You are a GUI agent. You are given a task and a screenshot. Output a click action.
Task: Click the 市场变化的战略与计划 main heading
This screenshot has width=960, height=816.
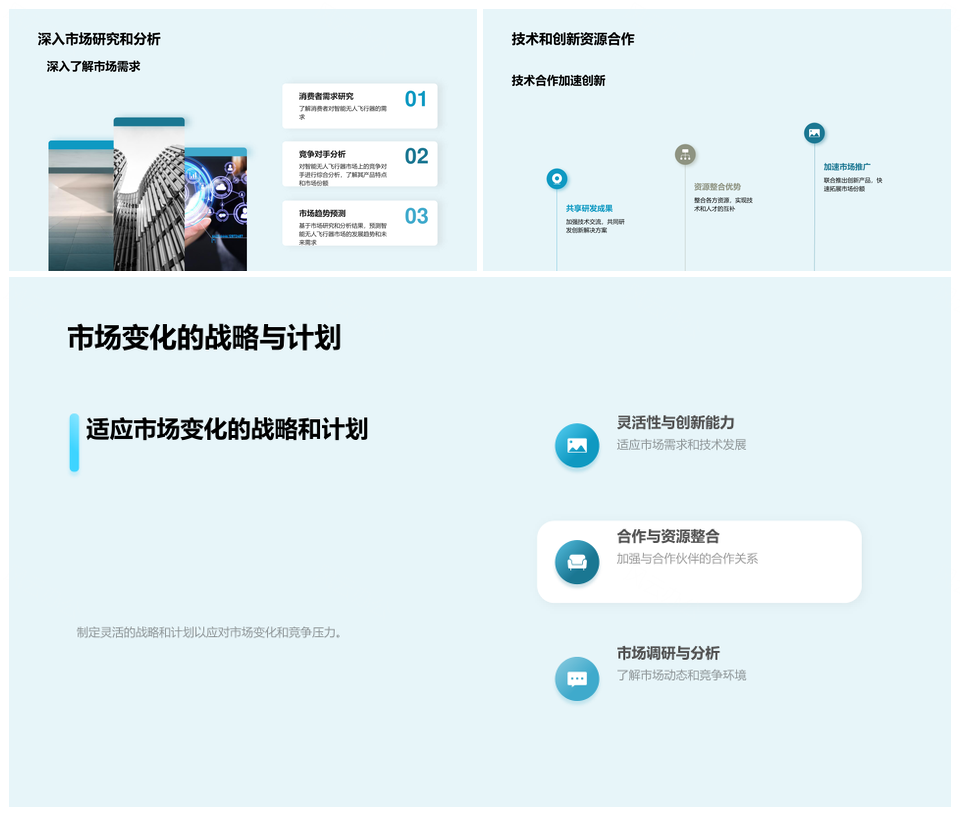[204, 337]
